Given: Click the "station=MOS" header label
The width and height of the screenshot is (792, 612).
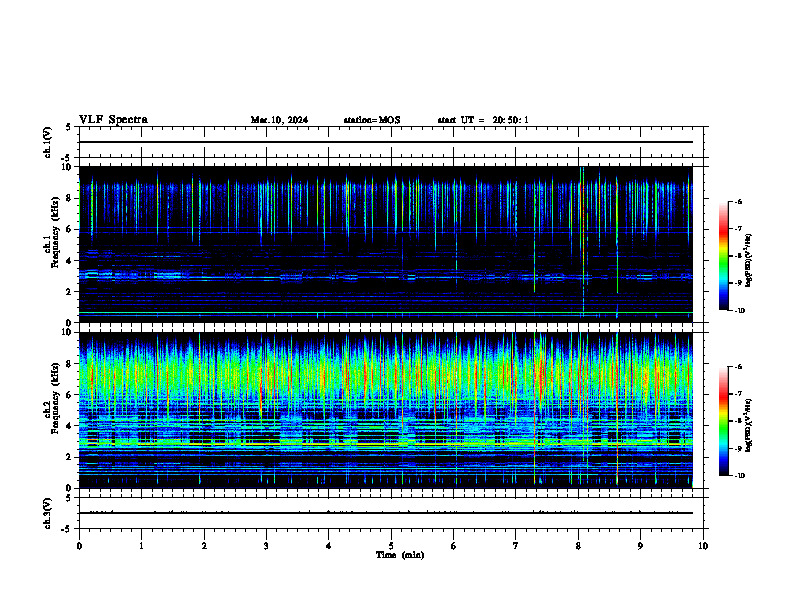Looking at the screenshot, I should [x=372, y=120].
